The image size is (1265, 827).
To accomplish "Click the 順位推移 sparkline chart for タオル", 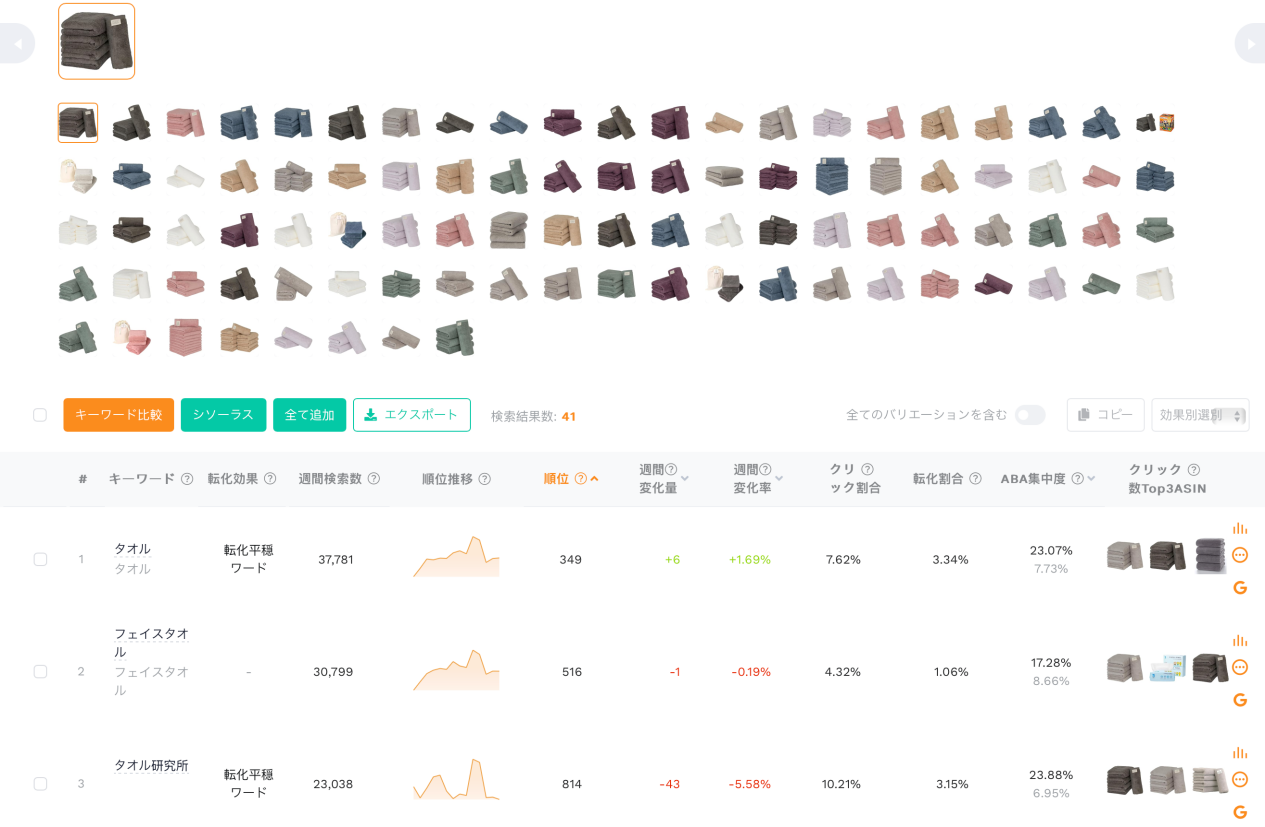I will pyautogui.click(x=456, y=559).
